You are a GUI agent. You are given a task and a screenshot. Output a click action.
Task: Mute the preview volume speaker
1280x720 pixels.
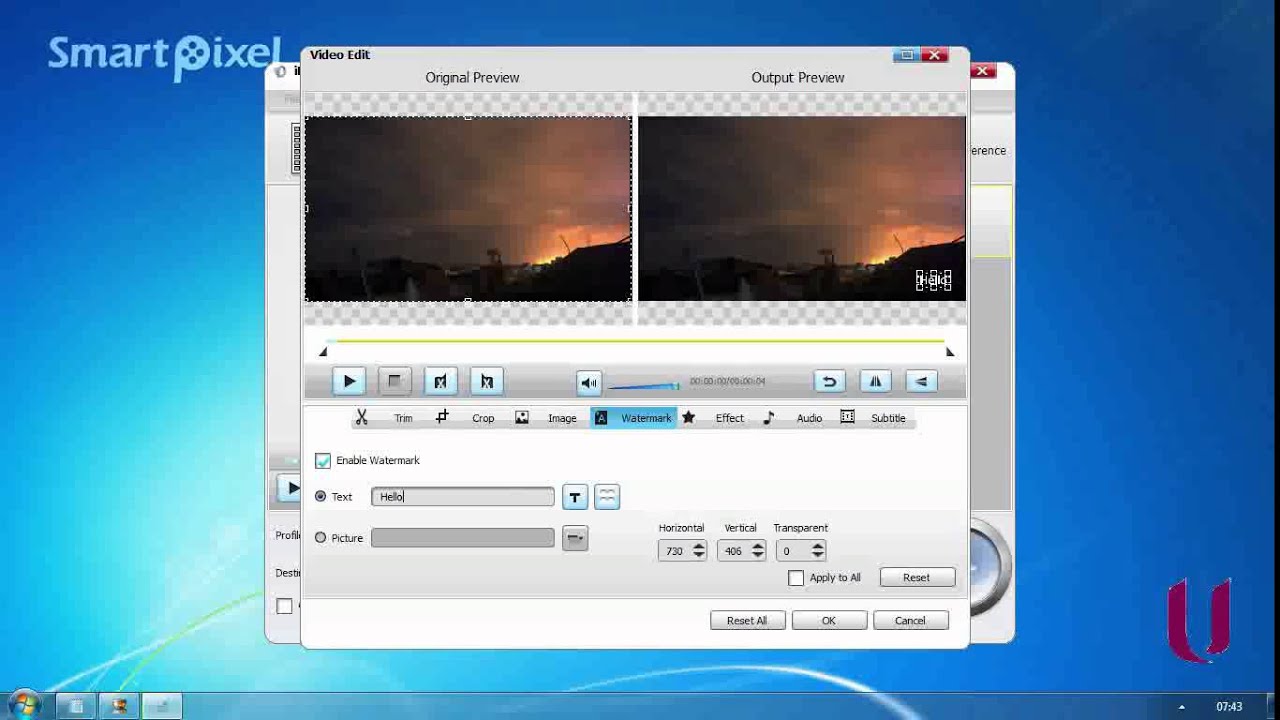[x=589, y=383]
